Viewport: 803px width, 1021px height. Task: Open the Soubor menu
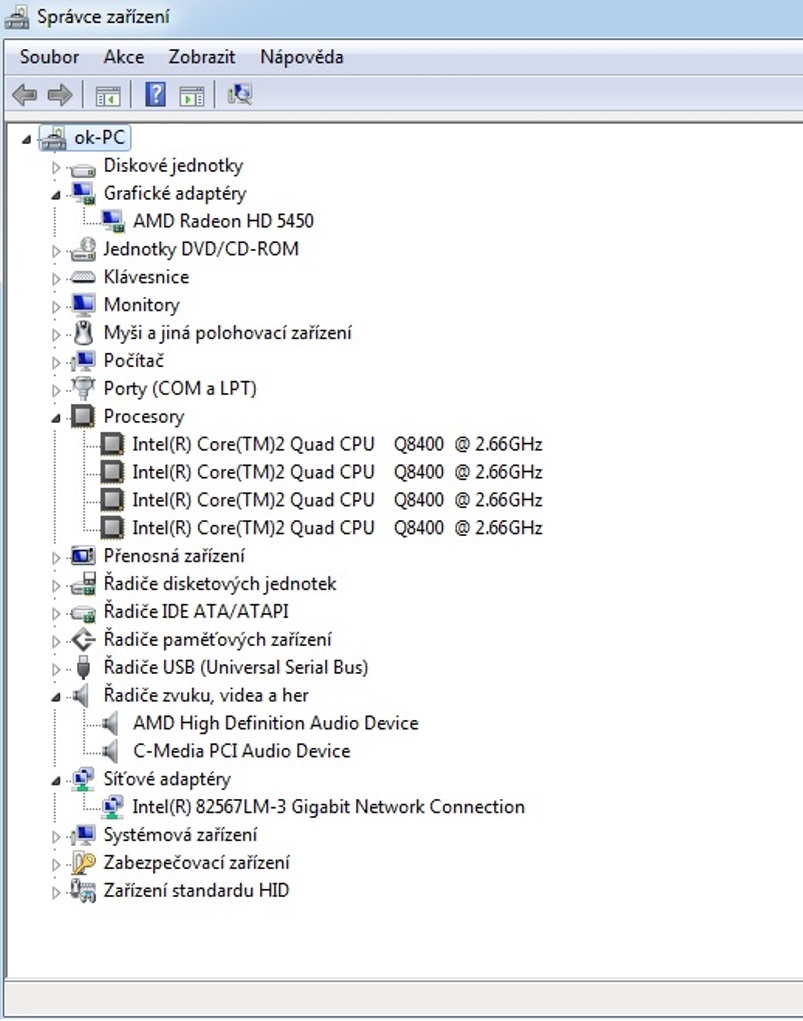(x=49, y=57)
